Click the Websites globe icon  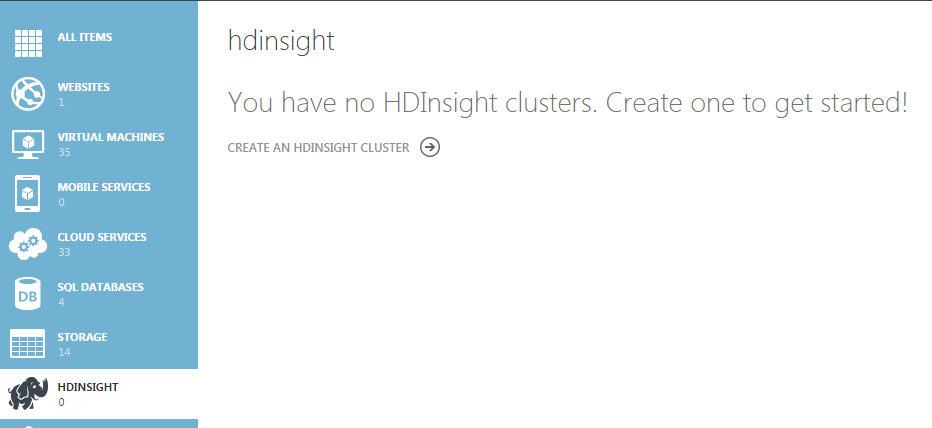pyautogui.click(x=28, y=94)
